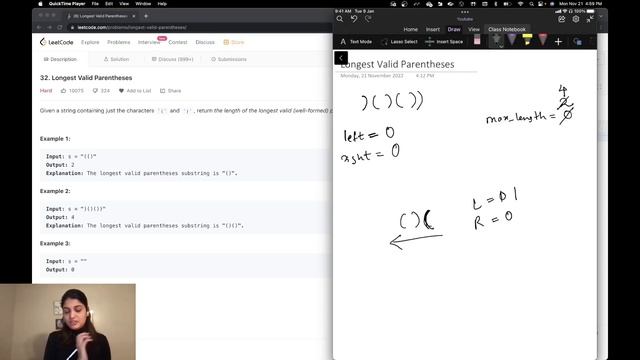The image size is (640, 360).
Task: Select the red pen tool
Action: (542, 40)
